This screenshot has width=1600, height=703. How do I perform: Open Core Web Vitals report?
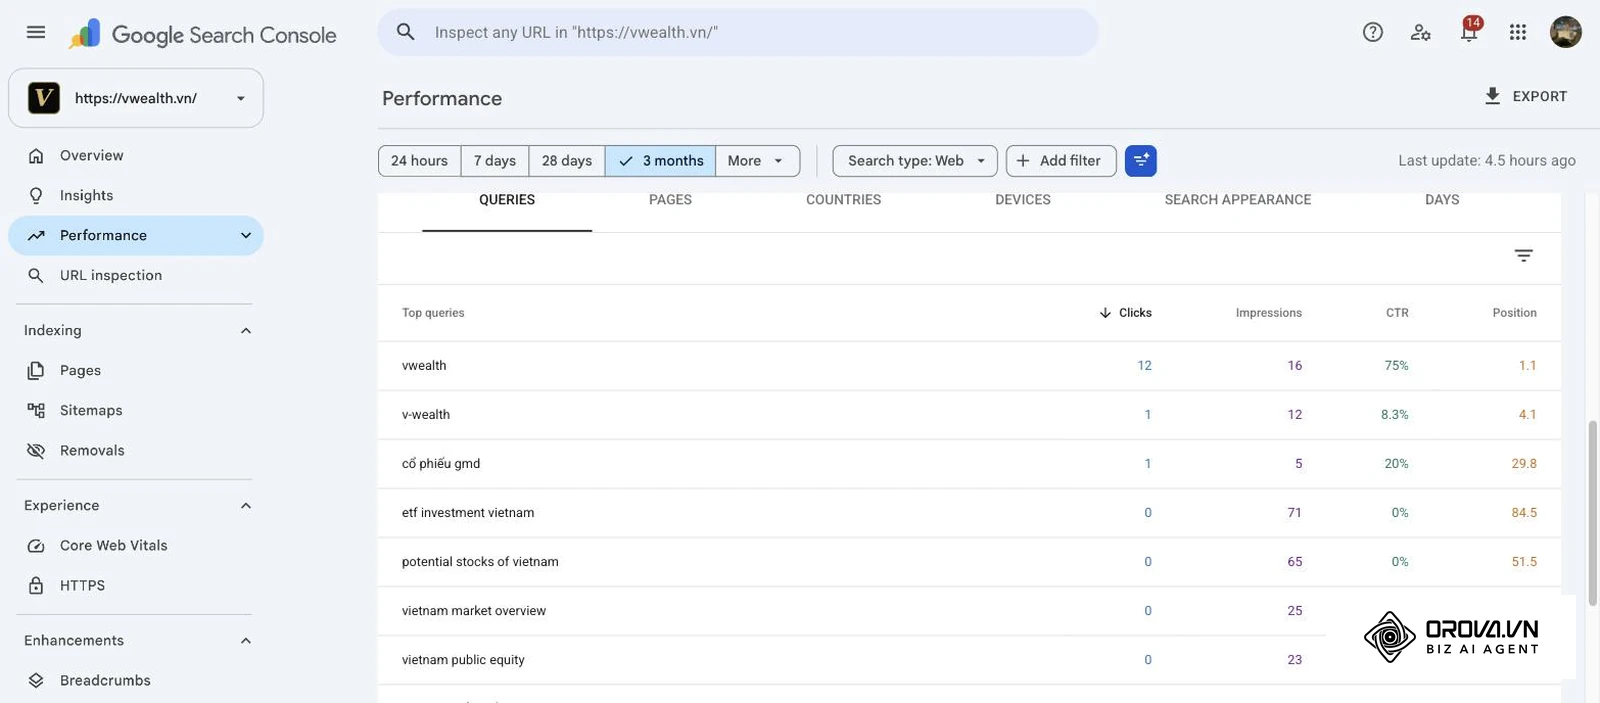click(136, 546)
